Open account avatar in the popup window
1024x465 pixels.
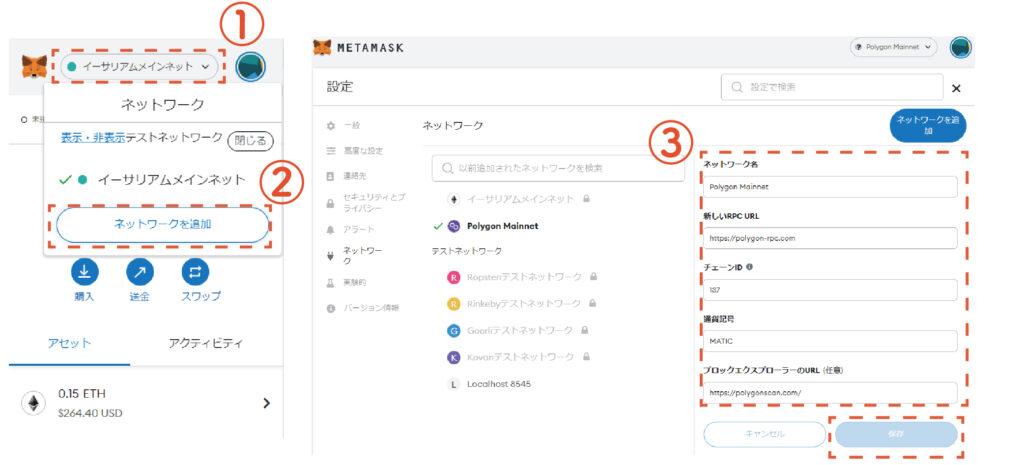tap(250, 67)
